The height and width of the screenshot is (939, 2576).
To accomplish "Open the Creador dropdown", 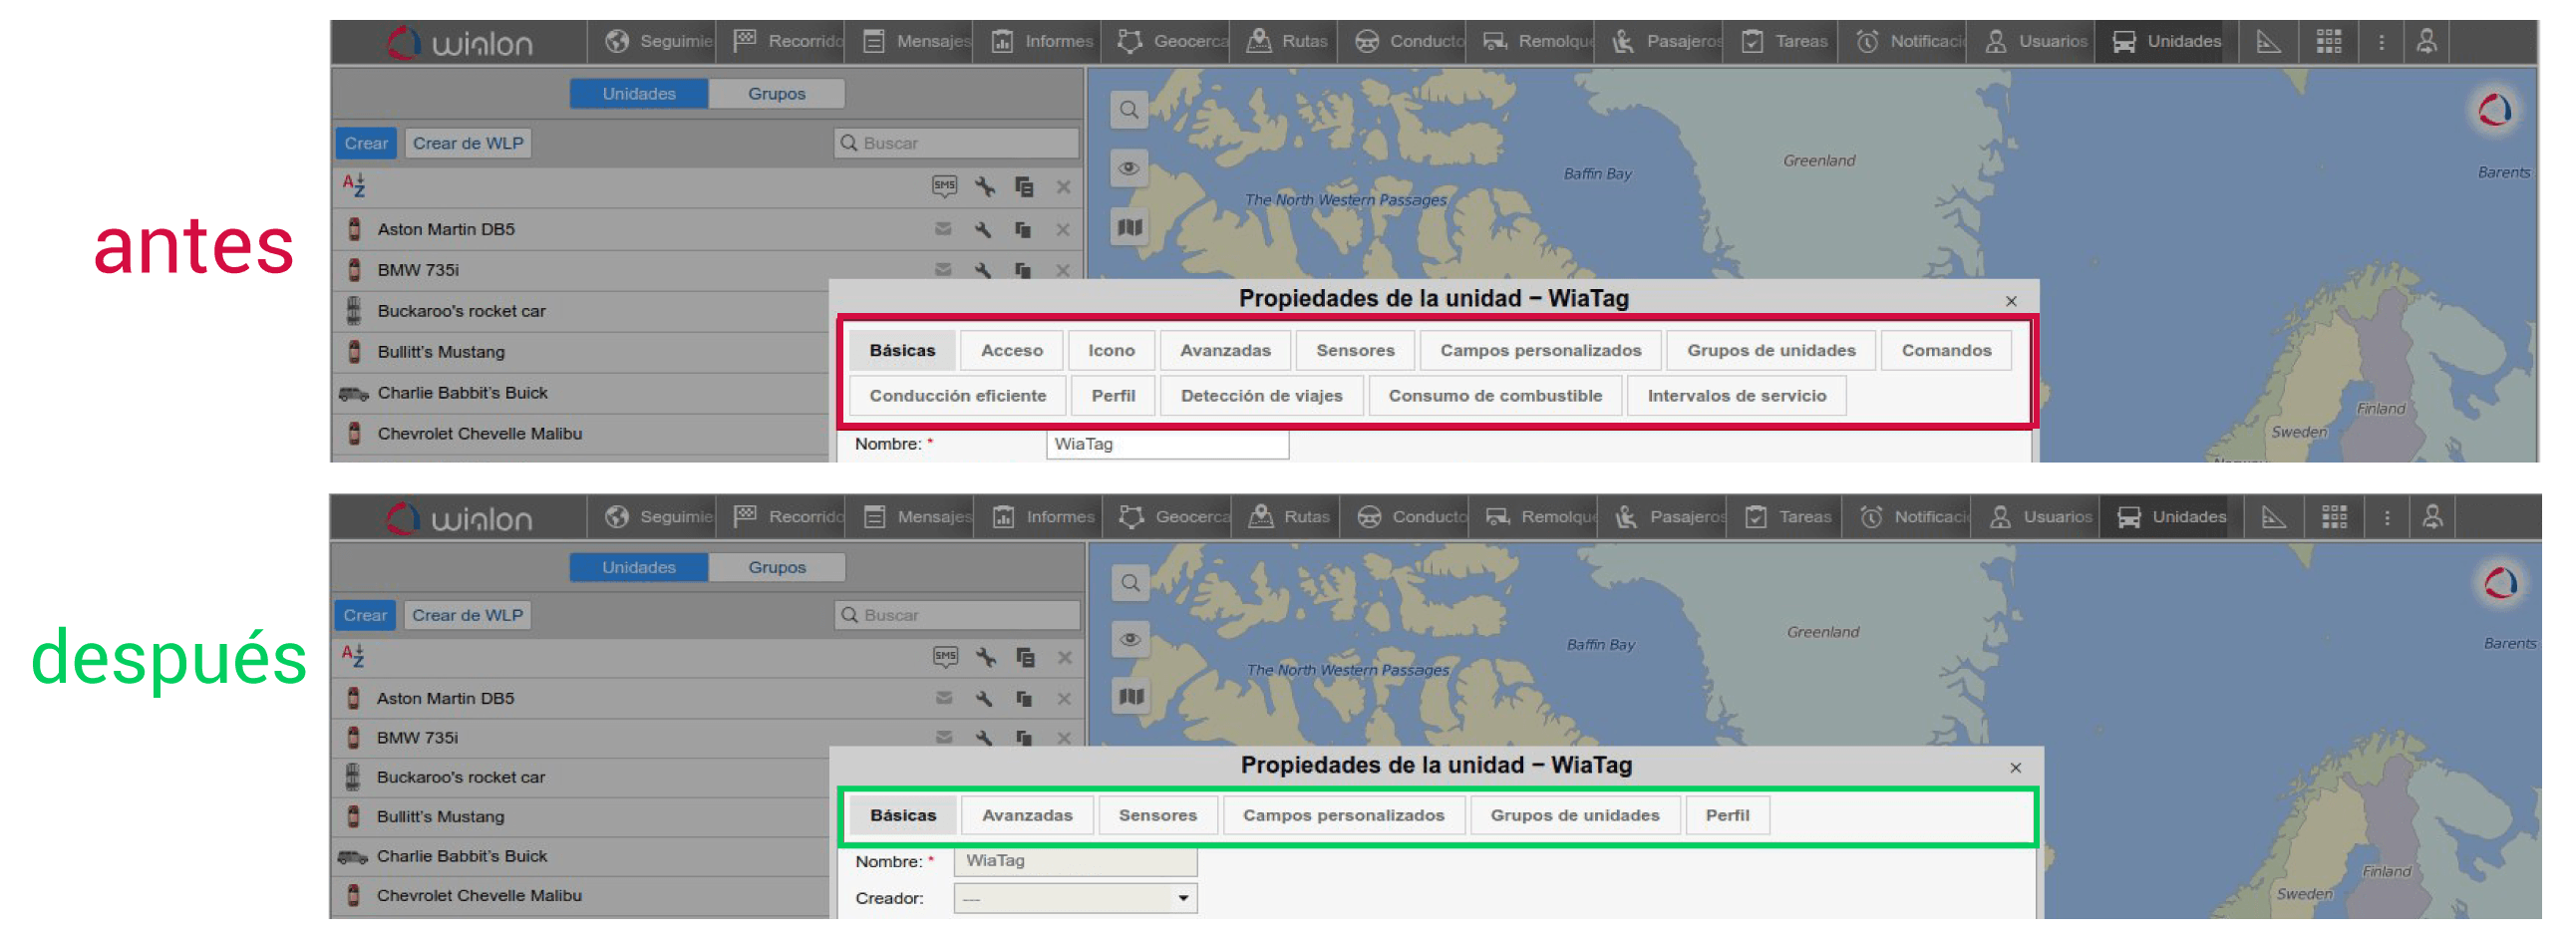I will coord(1075,898).
